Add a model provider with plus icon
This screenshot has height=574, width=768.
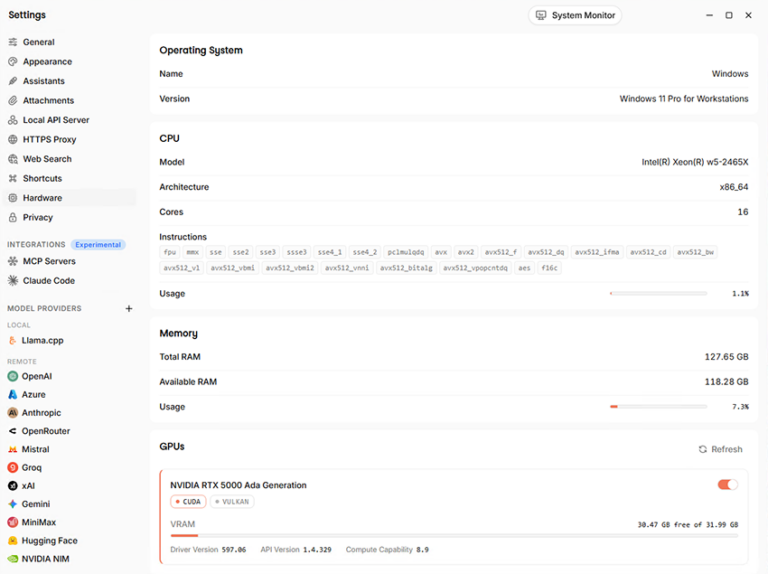pyautogui.click(x=129, y=309)
